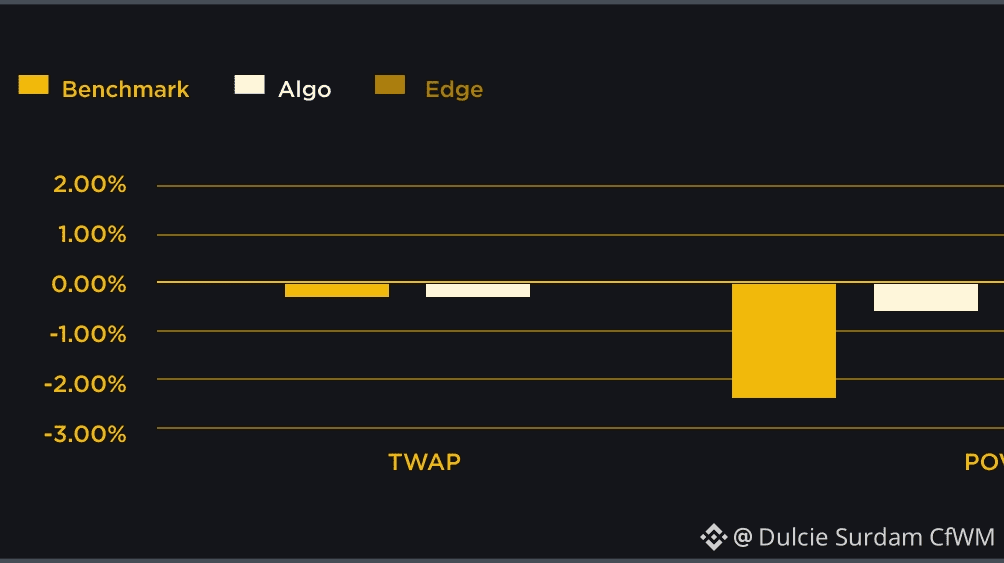Toggle the Edge series legend label
This screenshot has height=563, width=1004.
tap(454, 89)
